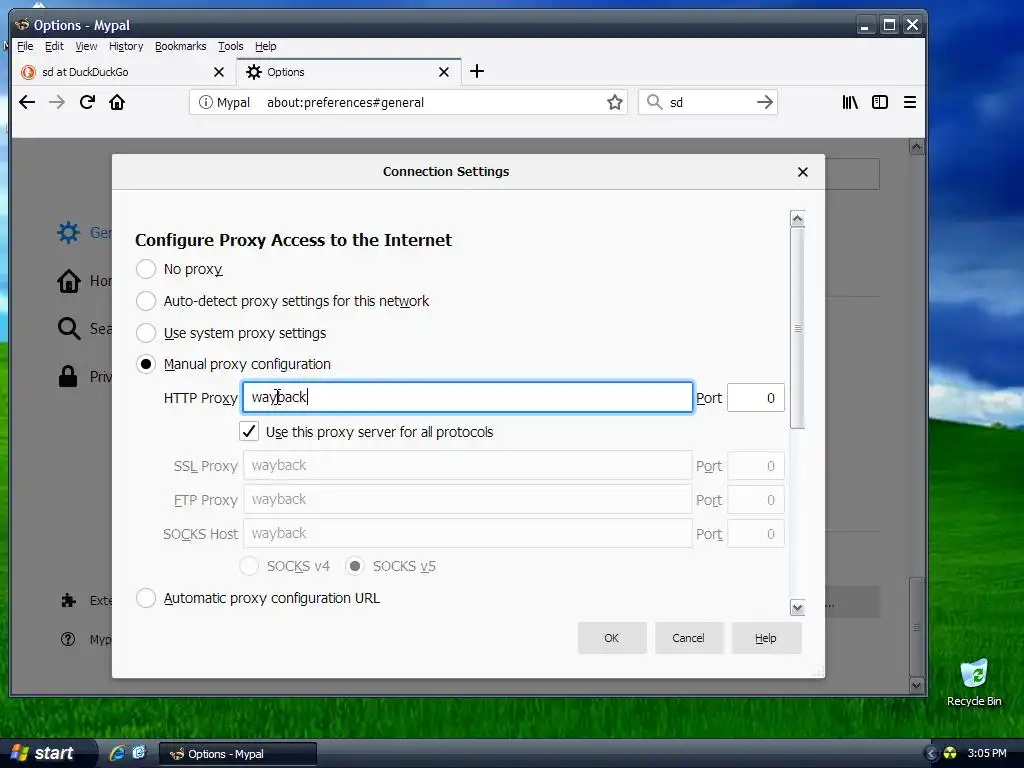Open the View menu
Viewport: 1024px width, 768px height.
point(86,46)
